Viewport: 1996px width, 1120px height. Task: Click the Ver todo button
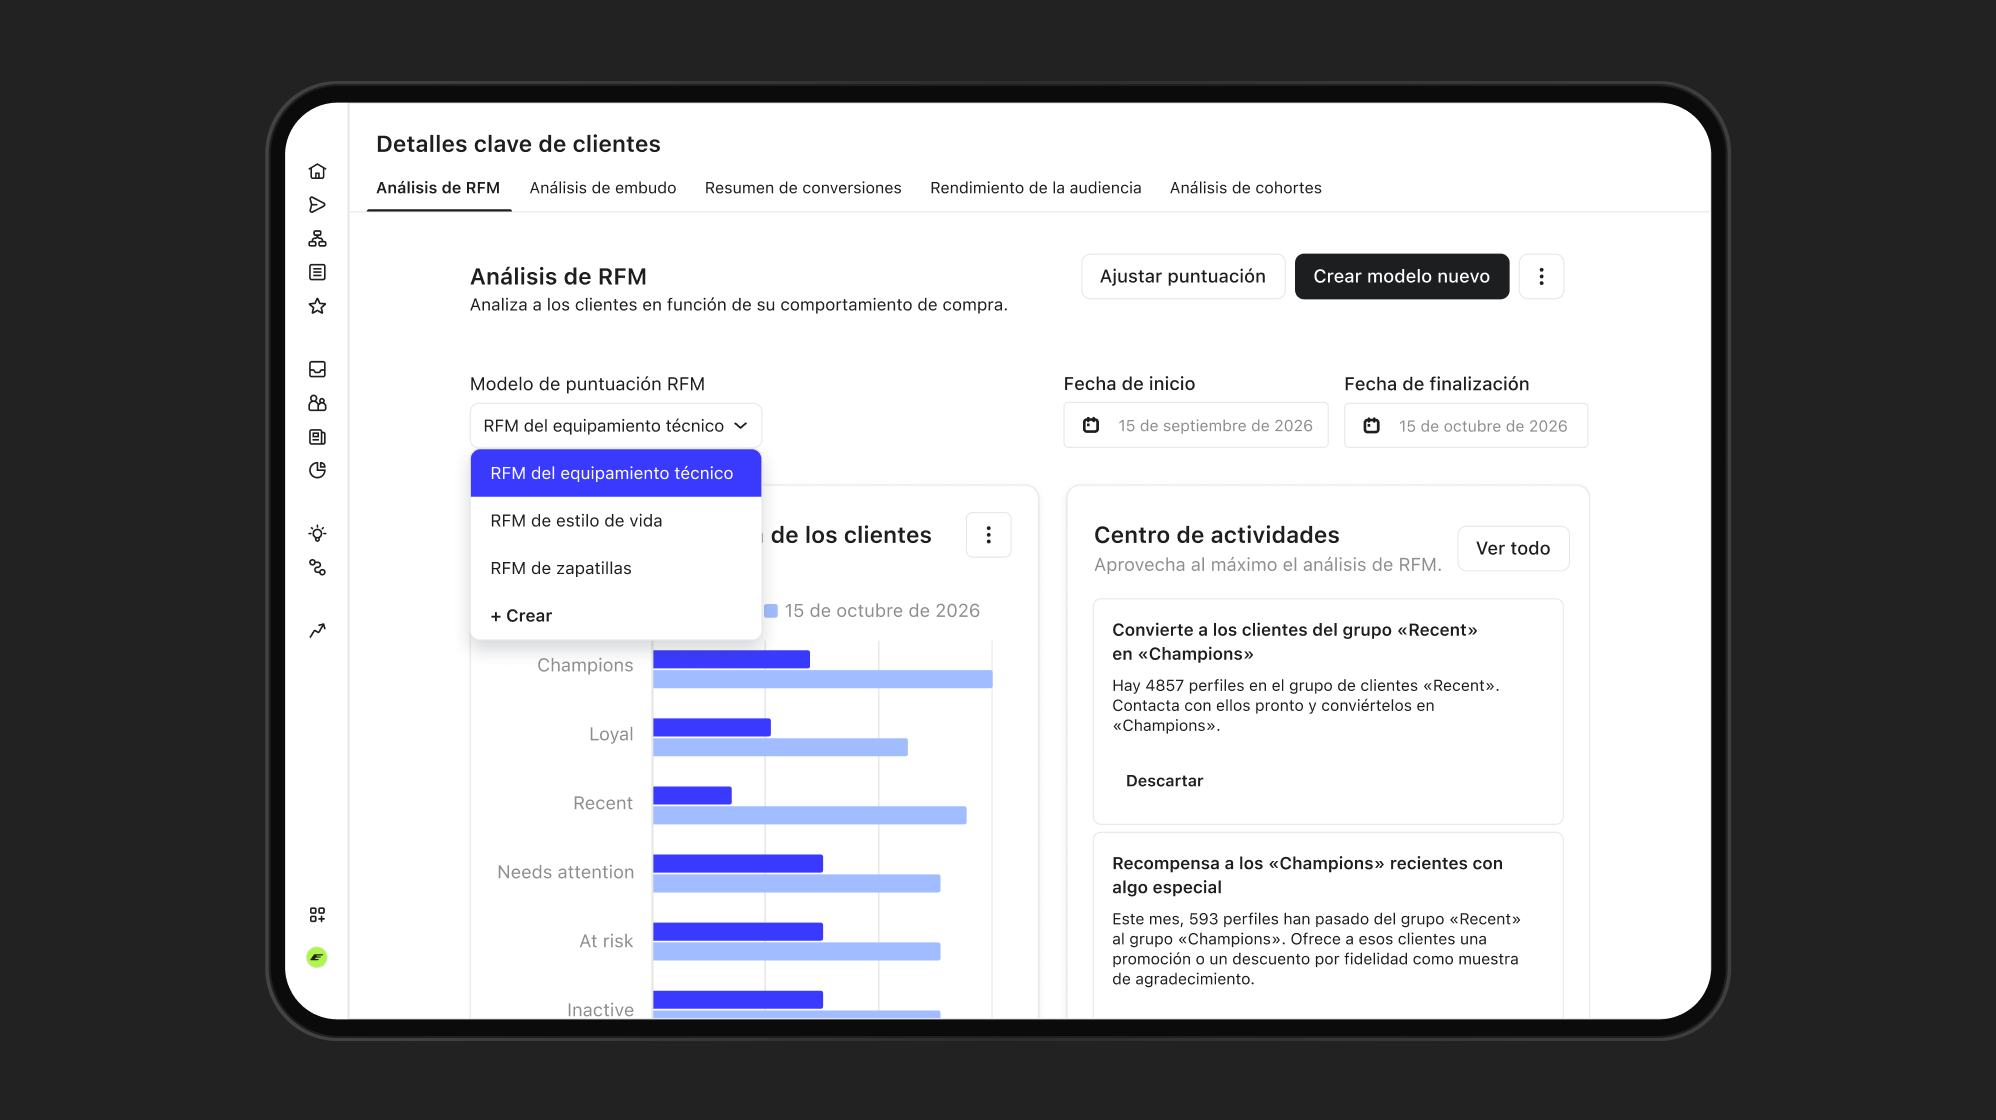pyautogui.click(x=1513, y=548)
